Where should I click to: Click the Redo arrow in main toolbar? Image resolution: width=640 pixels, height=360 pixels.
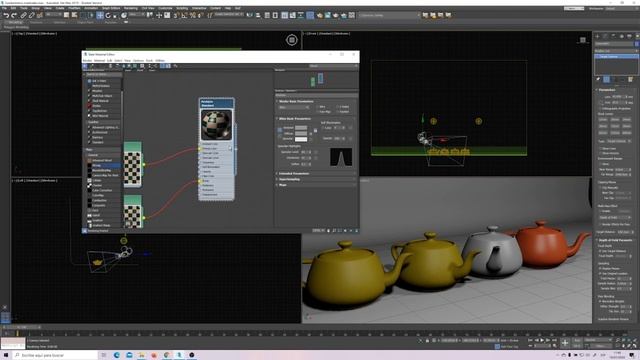(x=14, y=16)
